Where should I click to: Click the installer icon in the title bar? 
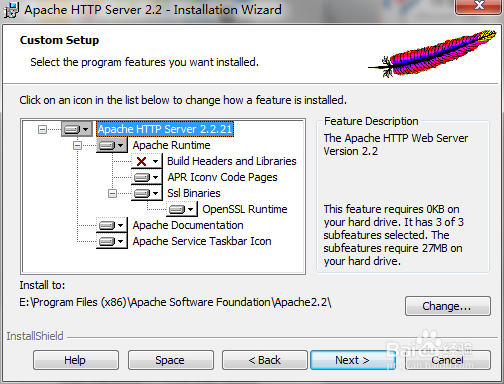11,10
